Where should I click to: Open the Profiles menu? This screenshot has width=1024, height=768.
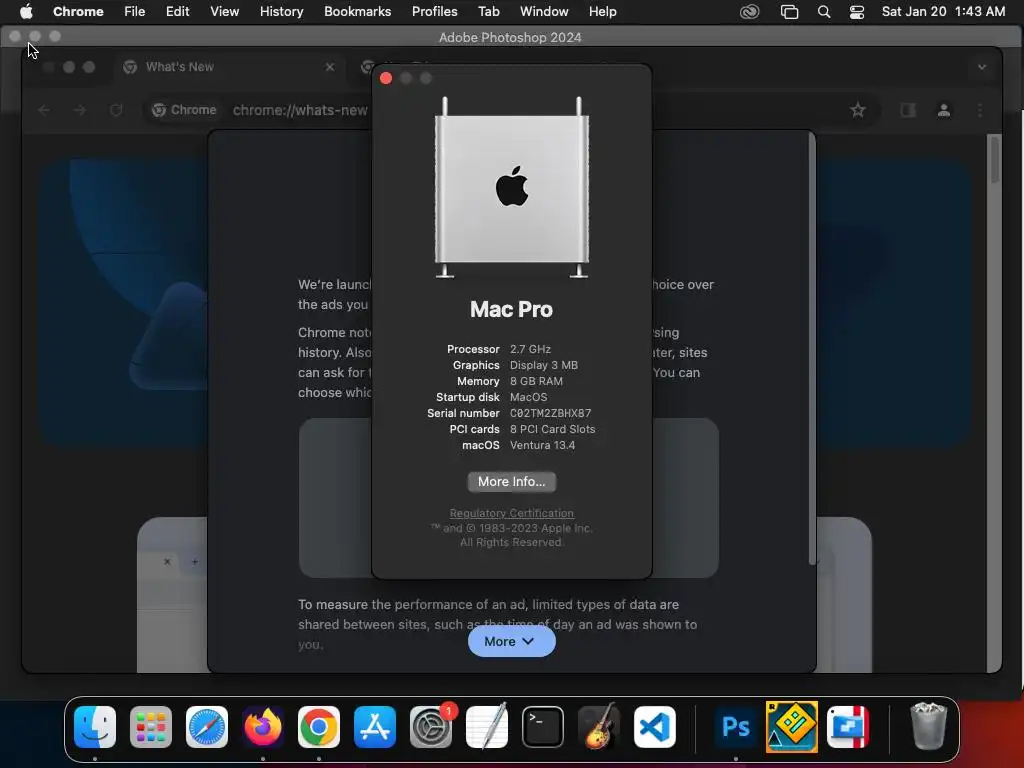coord(434,11)
